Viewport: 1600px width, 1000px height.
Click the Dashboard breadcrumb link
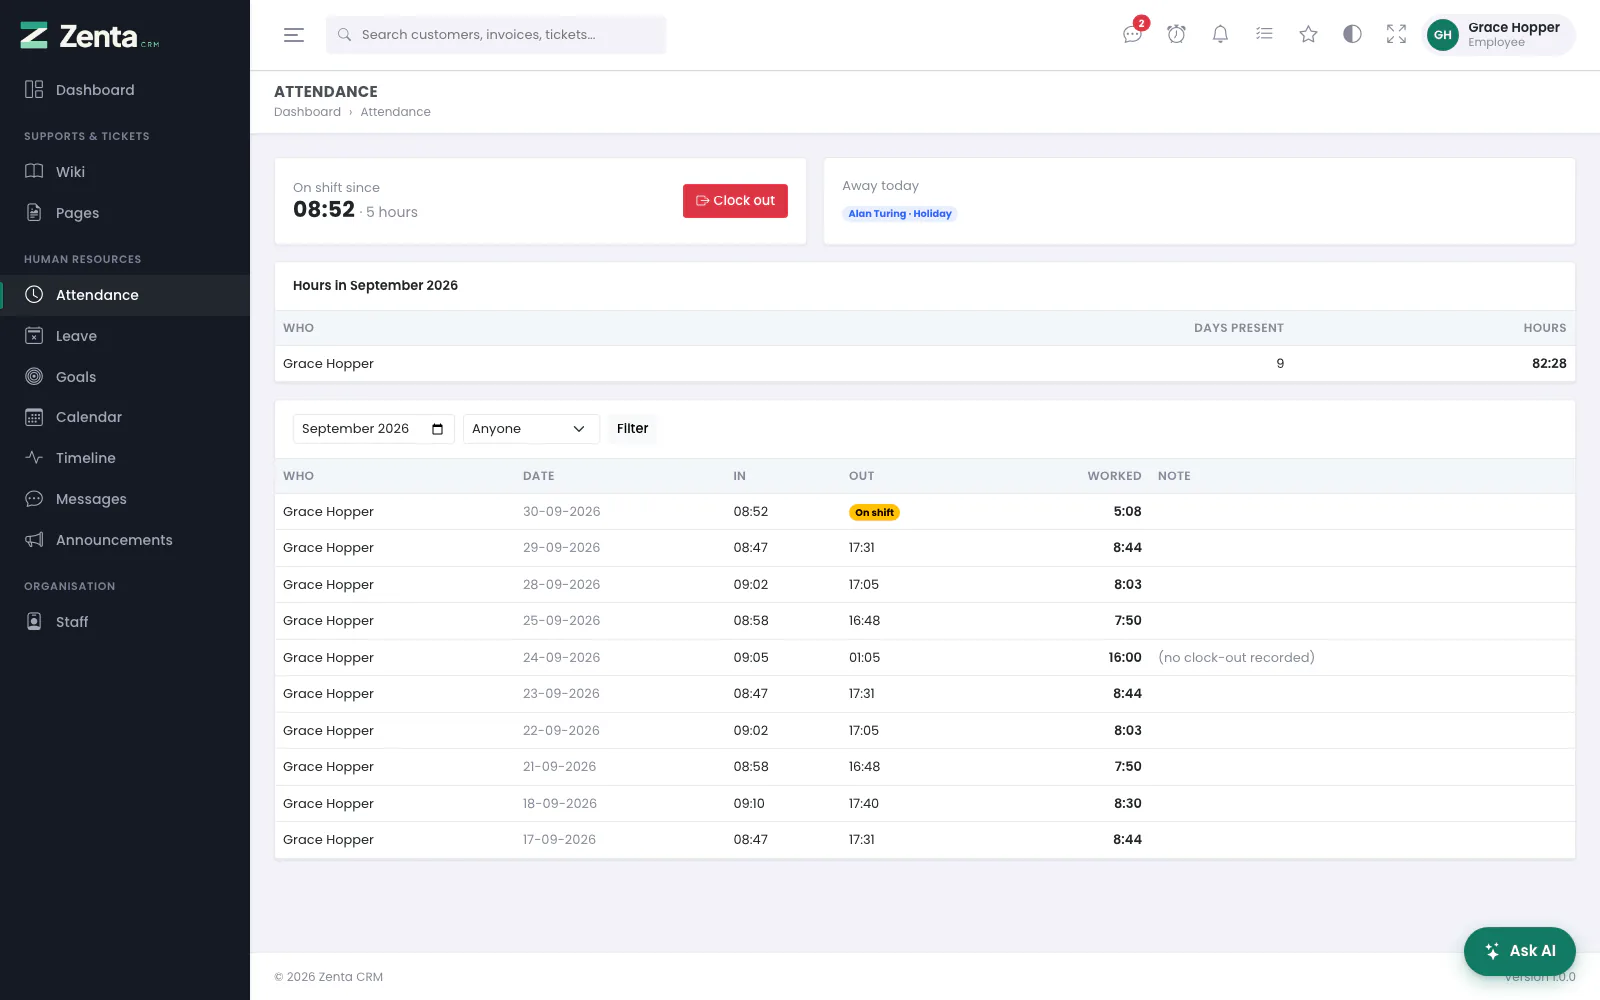[307, 112]
